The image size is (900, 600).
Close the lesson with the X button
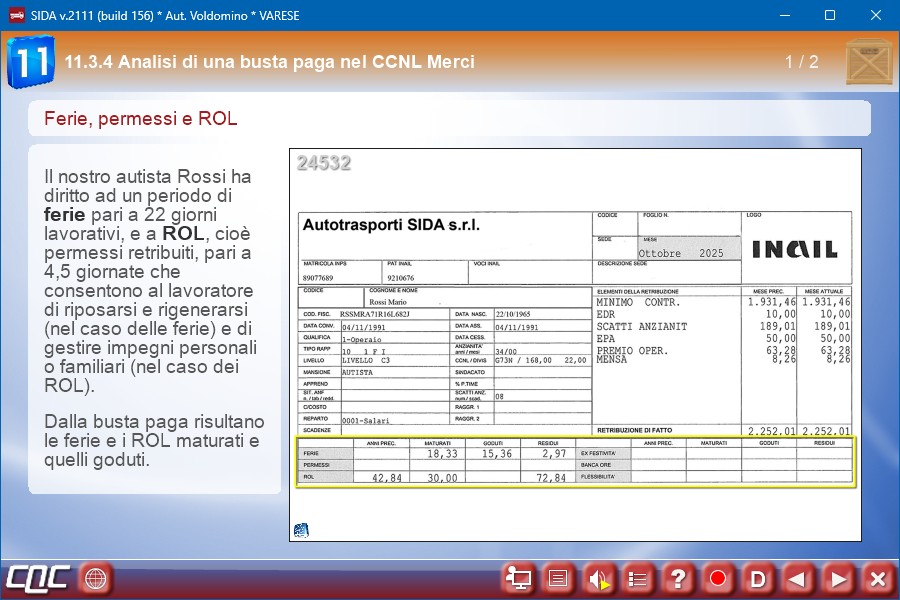(877, 578)
